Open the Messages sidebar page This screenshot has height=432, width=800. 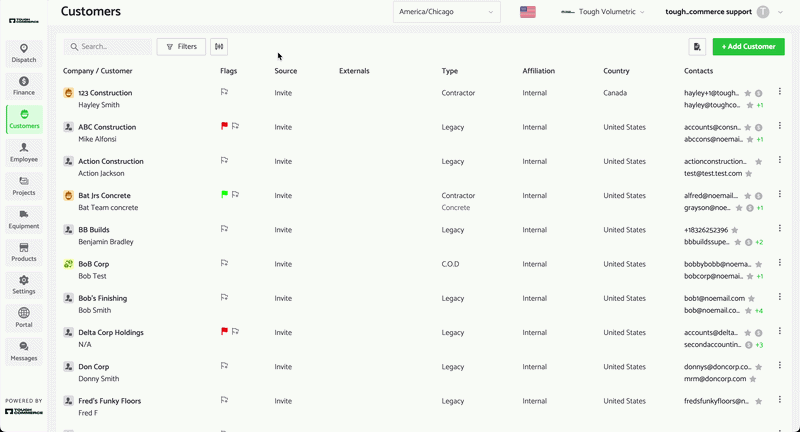[24, 351]
